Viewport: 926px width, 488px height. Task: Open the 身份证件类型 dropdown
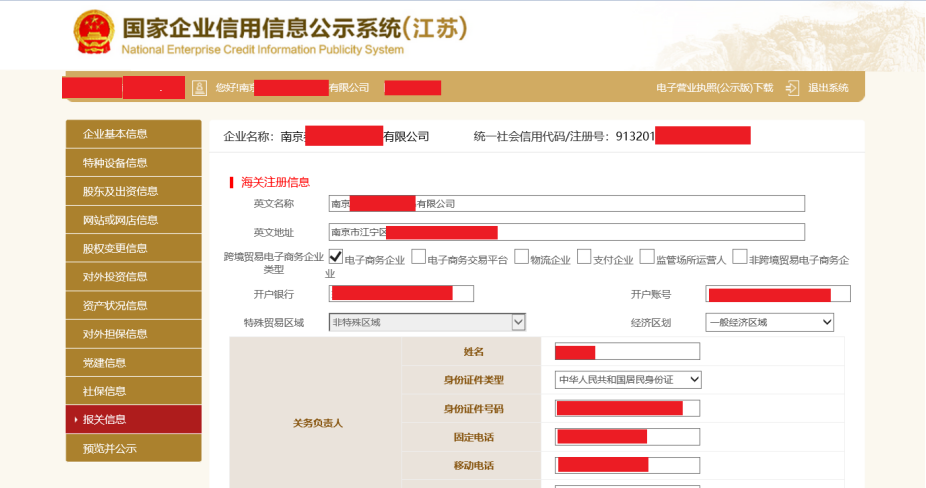point(628,379)
